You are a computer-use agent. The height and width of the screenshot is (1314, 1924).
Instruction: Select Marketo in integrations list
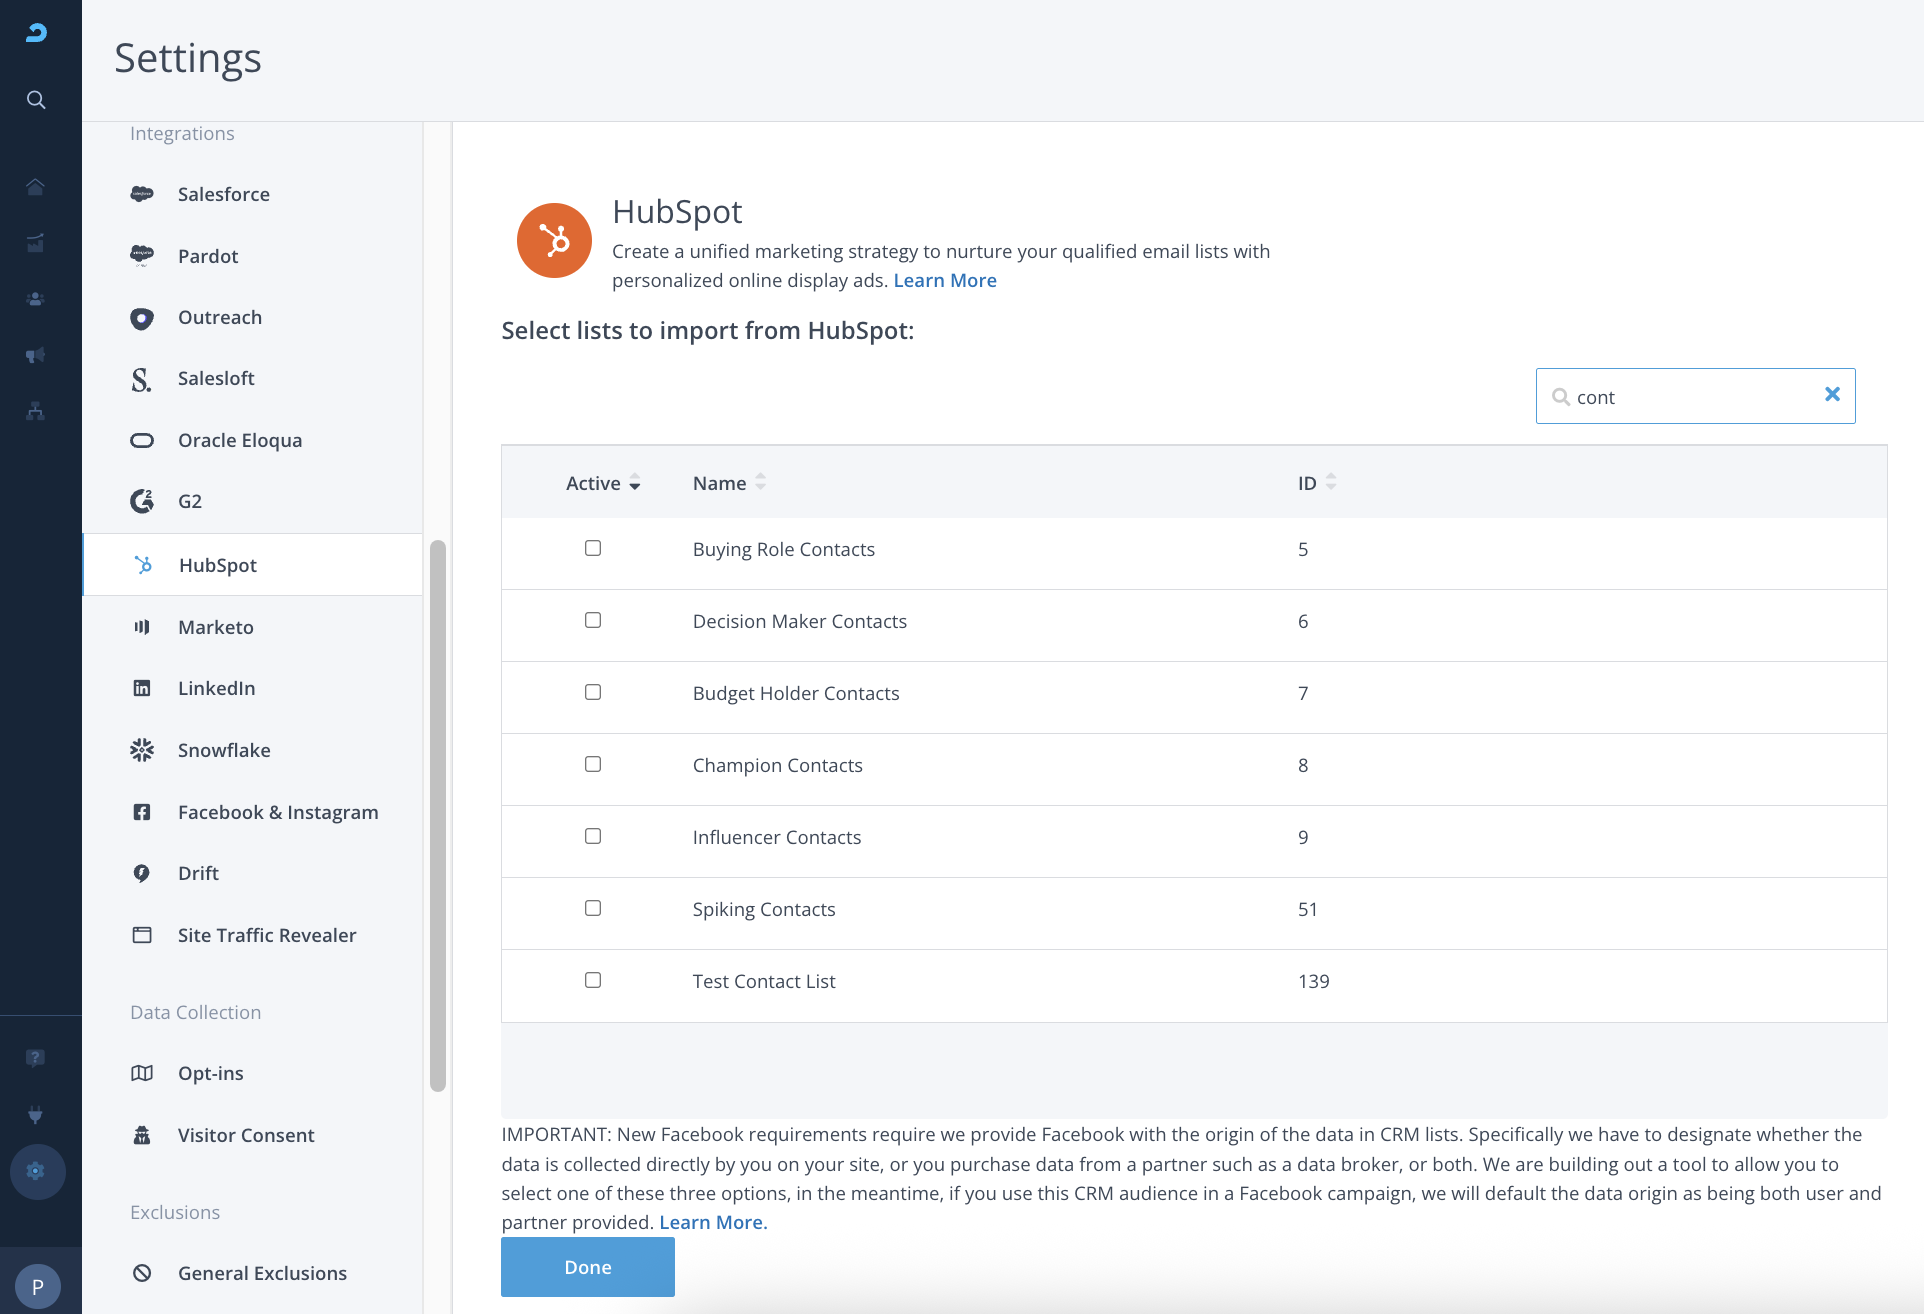tap(215, 627)
